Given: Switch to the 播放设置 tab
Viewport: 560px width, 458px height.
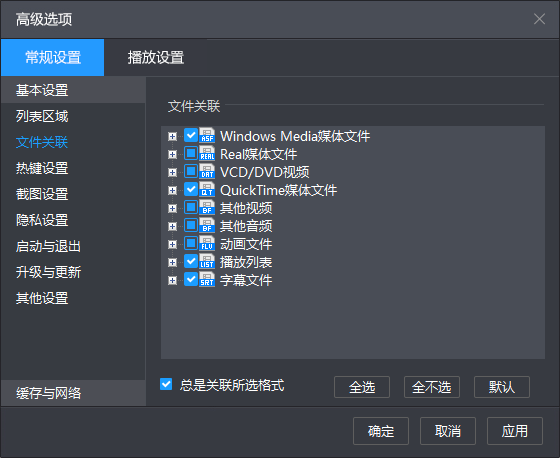Looking at the screenshot, I should 156,58.
